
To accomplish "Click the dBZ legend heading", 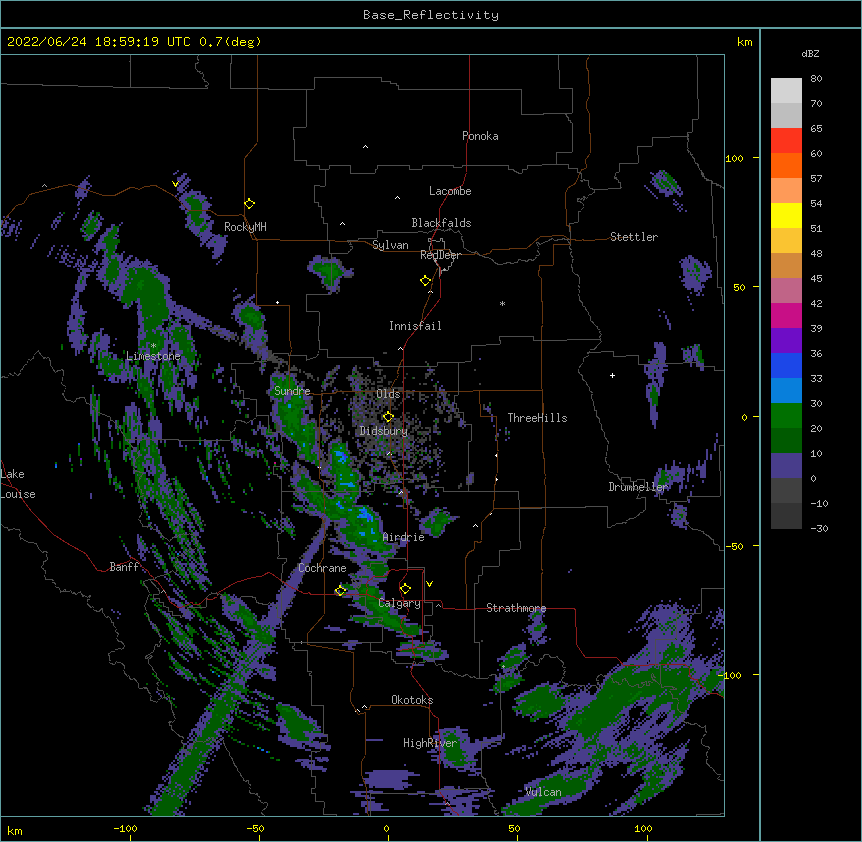I will pyautogui.click(x=810, y=53).
